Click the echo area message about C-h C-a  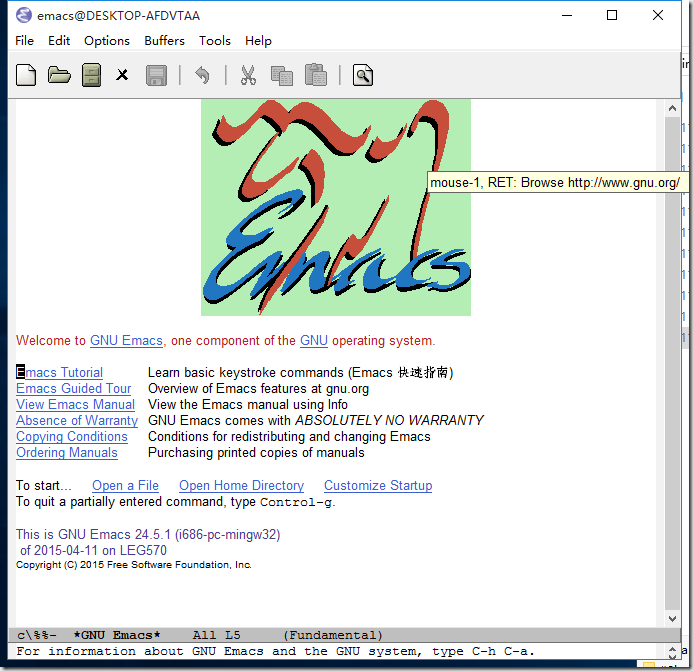(x=275, y=652)
